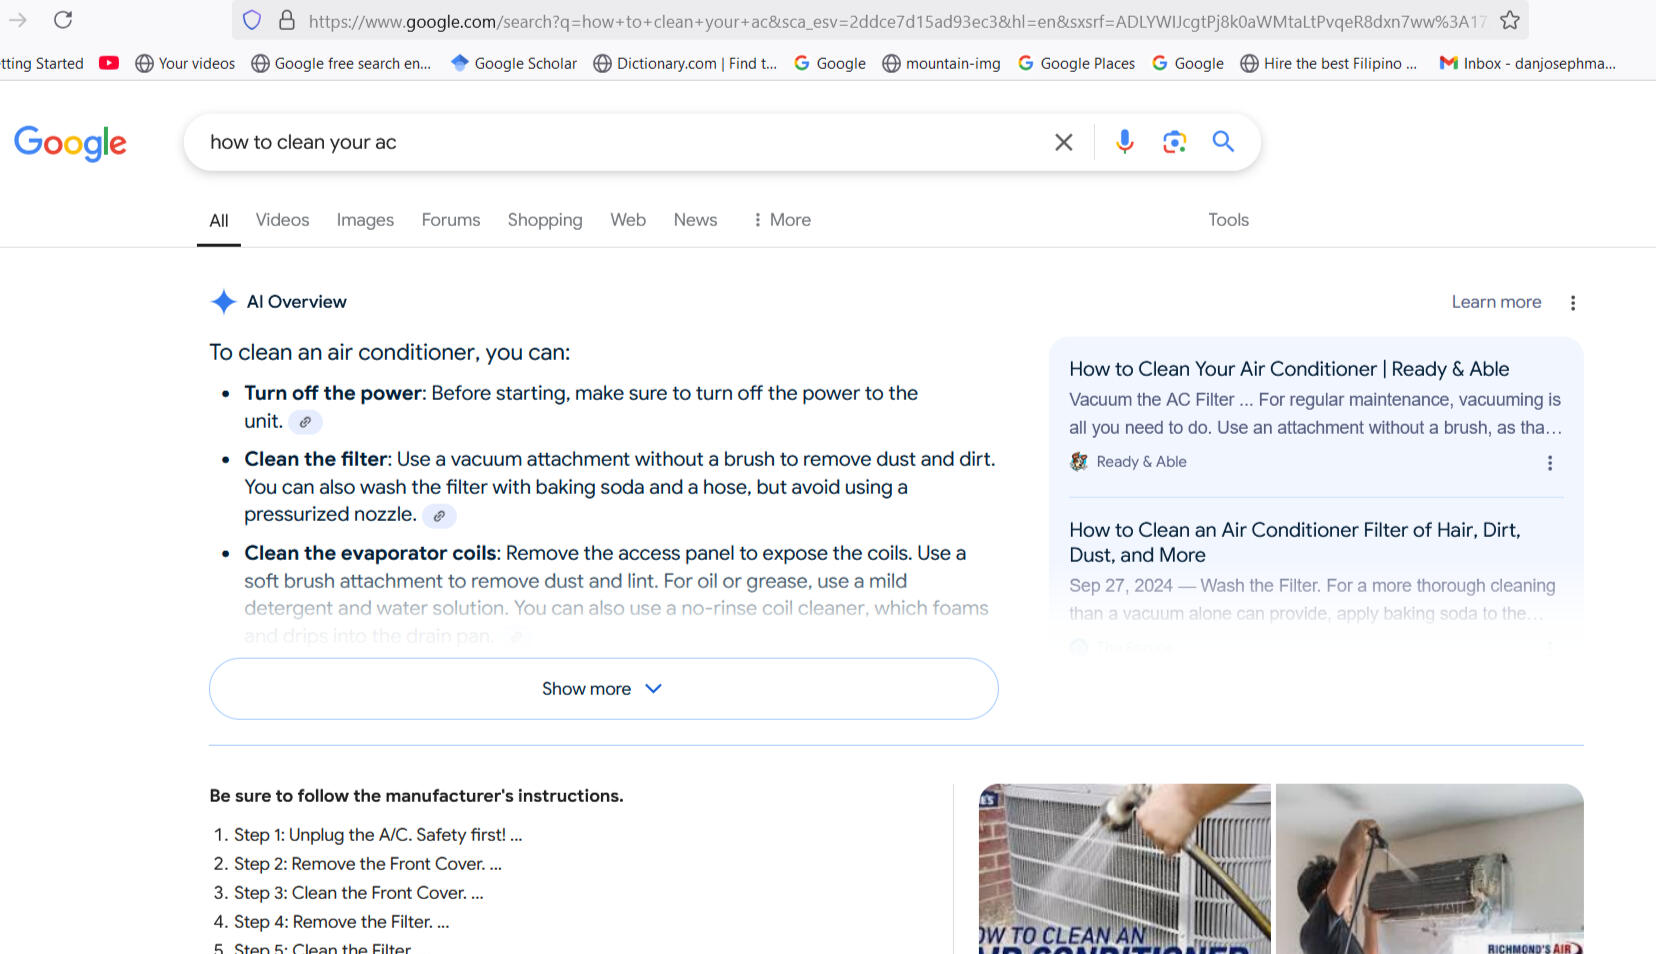Open the outdoor AC hose cleaning thumbnail

(x=1124, y=868)
